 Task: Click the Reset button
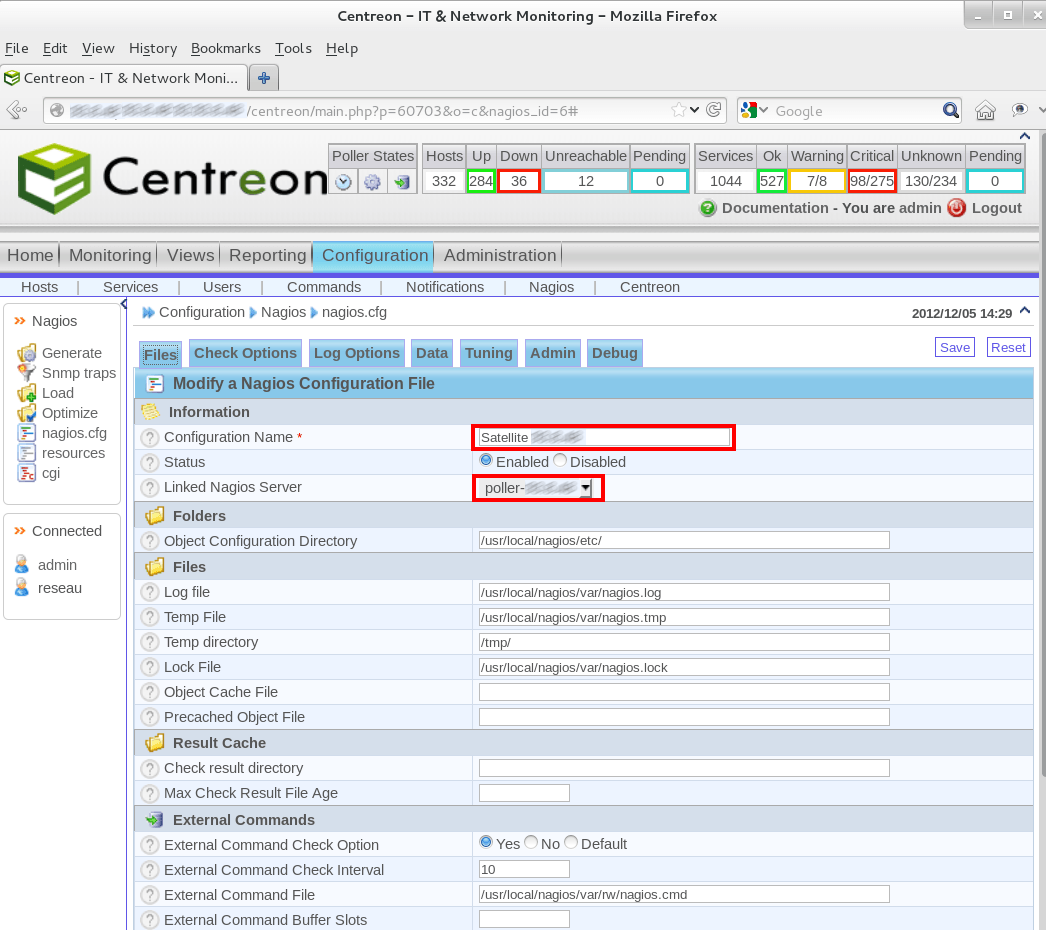[x=1008, y=346]
